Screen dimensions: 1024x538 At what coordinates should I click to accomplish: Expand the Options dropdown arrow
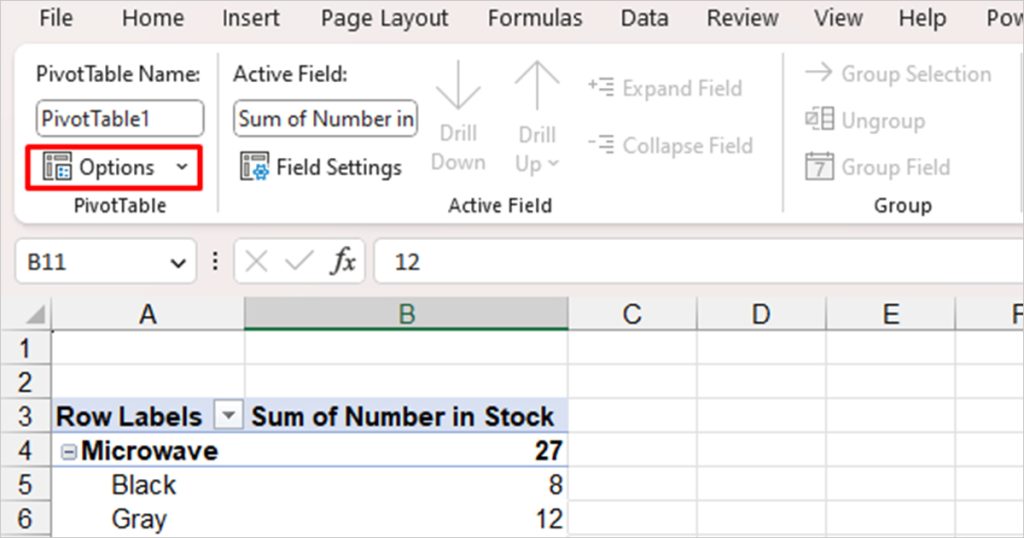(x=182, y=167)
